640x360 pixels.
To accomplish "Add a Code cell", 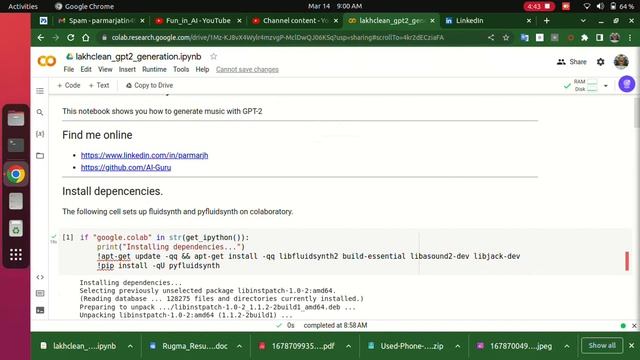I will 69,85.
